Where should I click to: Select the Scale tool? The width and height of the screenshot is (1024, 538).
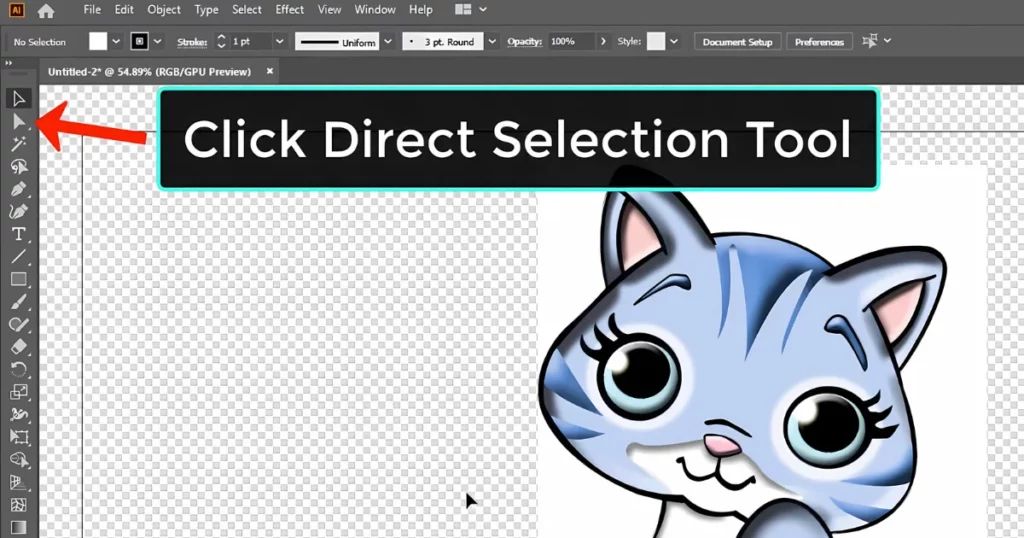tap(18, 392)
